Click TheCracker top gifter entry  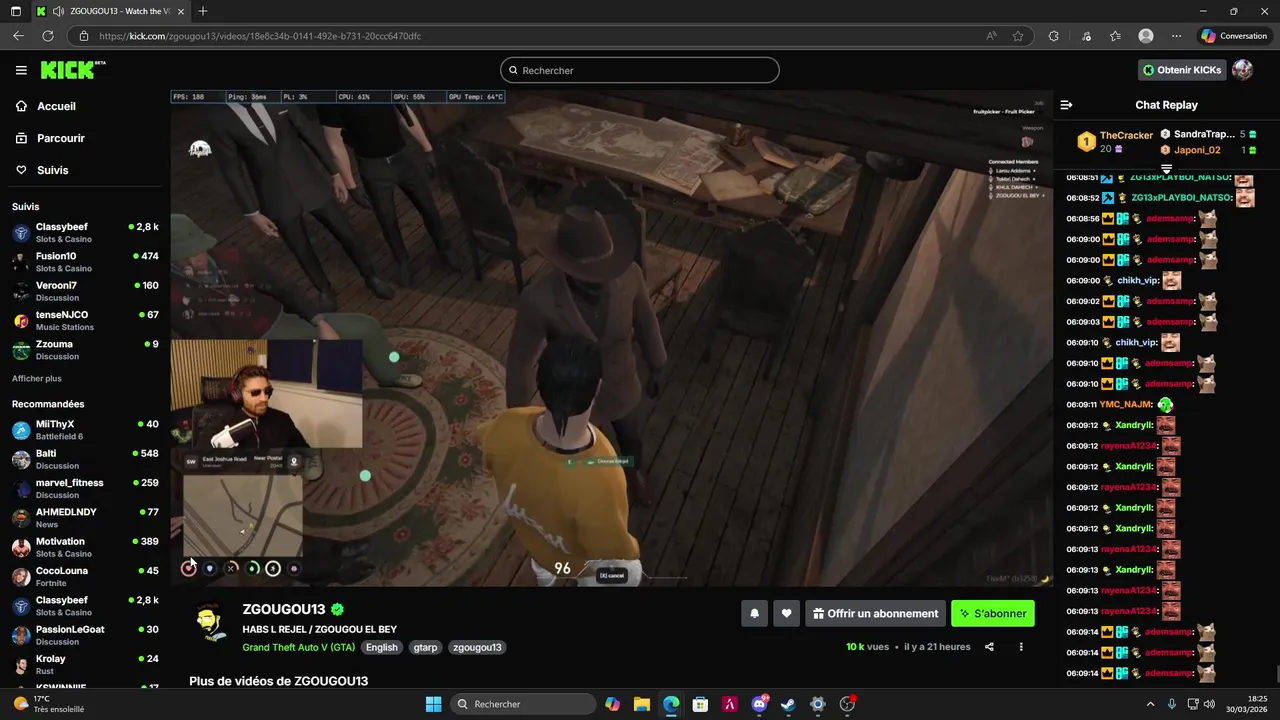(x=1115, y=142)
